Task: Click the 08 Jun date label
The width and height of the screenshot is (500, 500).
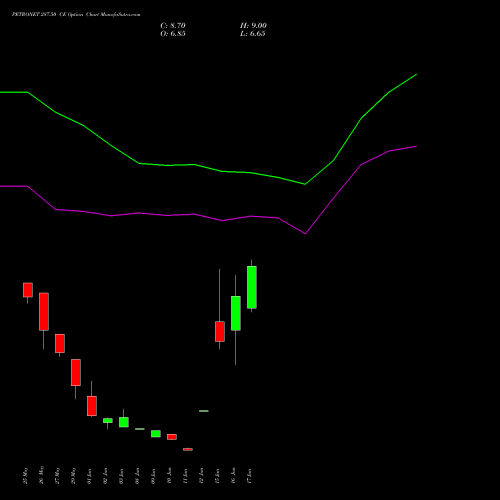Action: (x=138, y=476)
